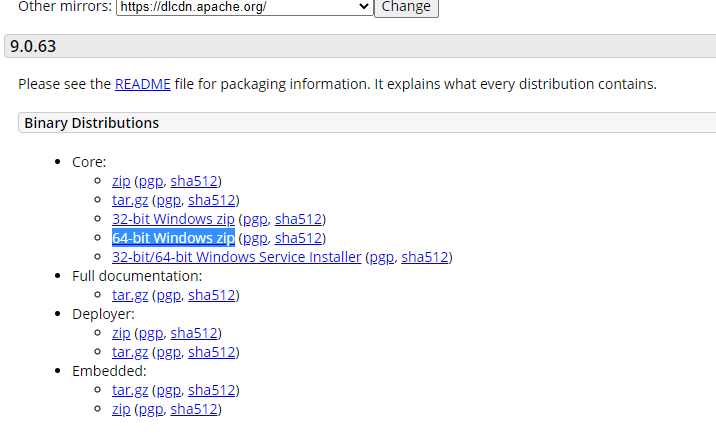Download the Deployer tar.gz

tap(130, 352)
